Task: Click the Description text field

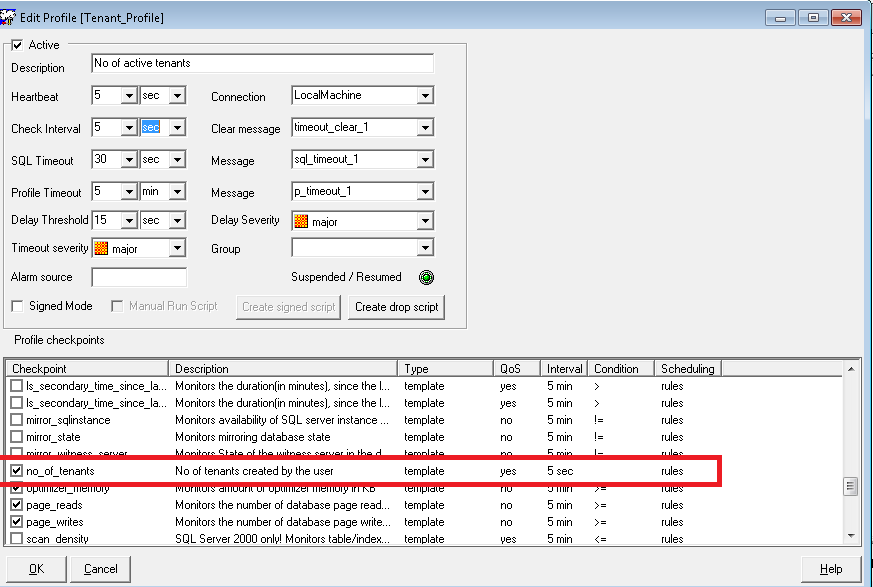Action: pyautogui.click(x=262, y=63)
